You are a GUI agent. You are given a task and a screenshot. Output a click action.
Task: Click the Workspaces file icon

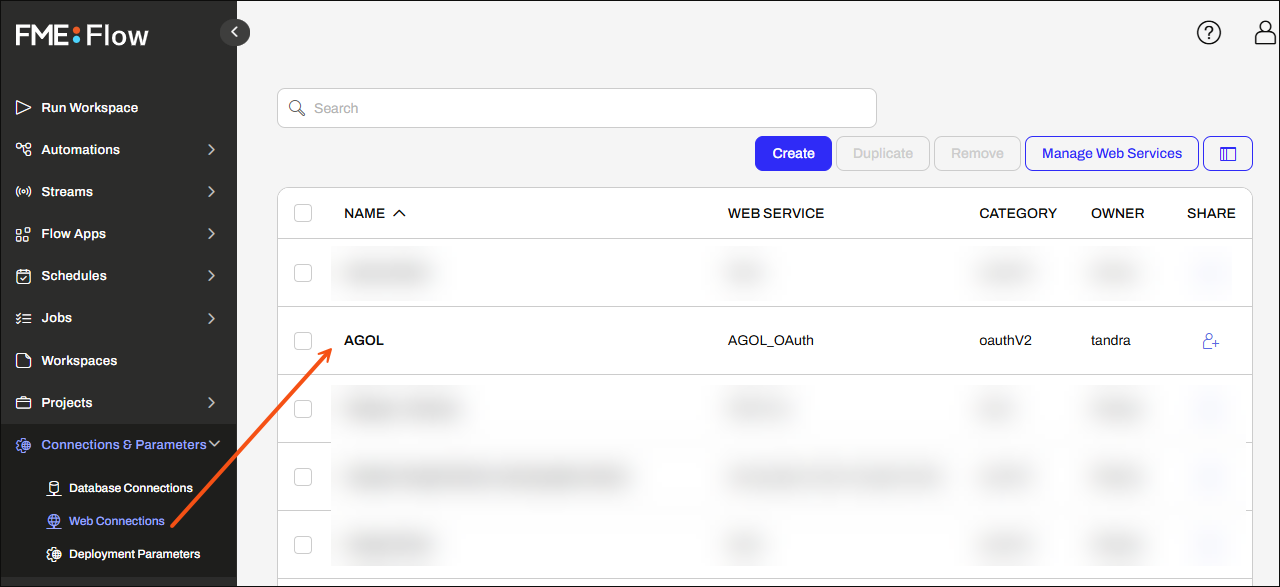tap(23, 360)
